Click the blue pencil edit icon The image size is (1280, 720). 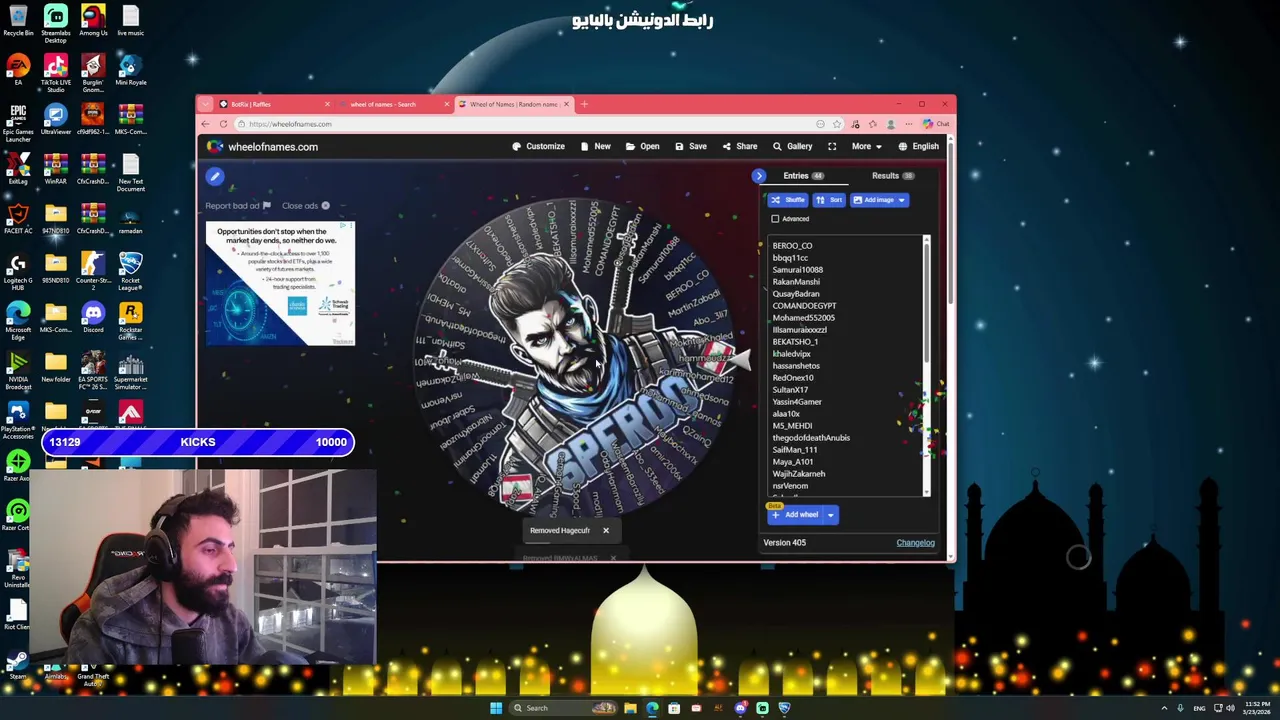coord(214,177)
